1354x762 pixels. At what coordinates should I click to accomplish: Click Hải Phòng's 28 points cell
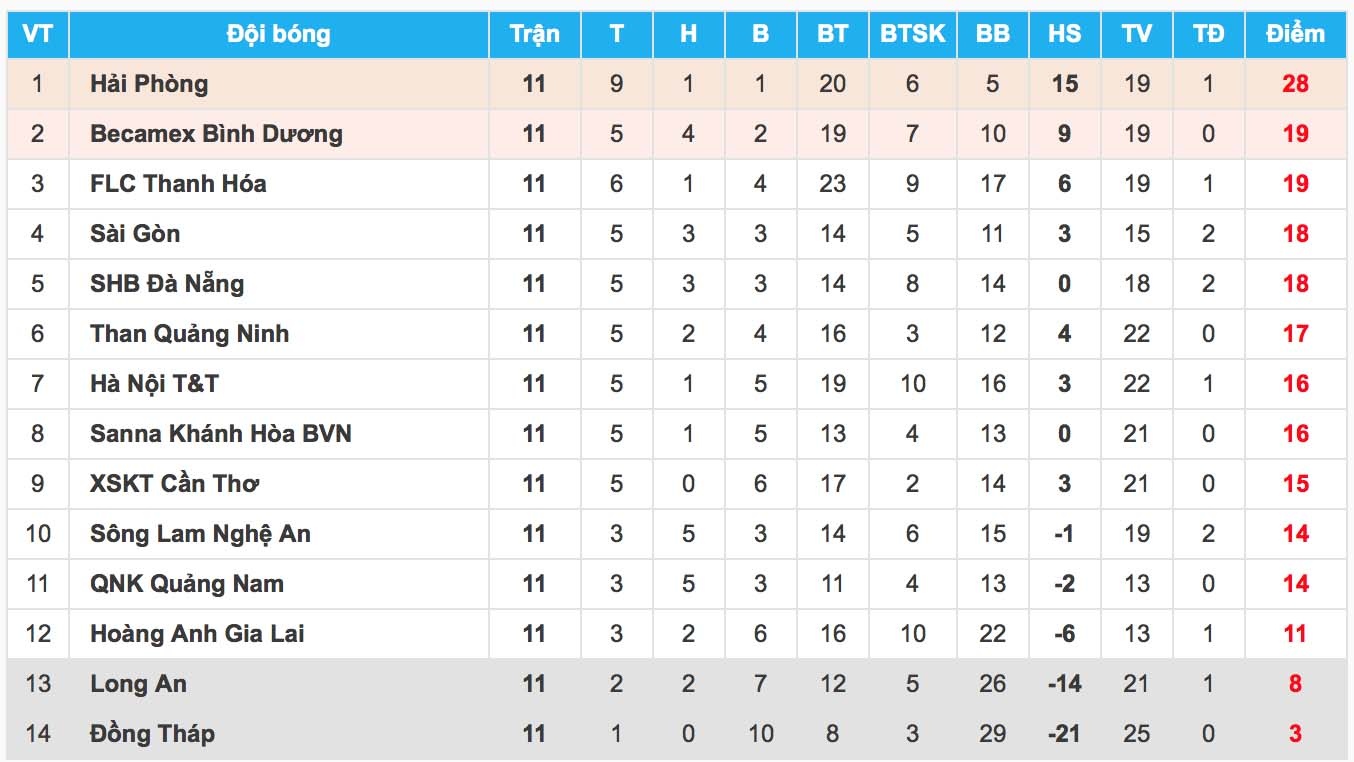pyautogui.click(x=1295, y=84)
